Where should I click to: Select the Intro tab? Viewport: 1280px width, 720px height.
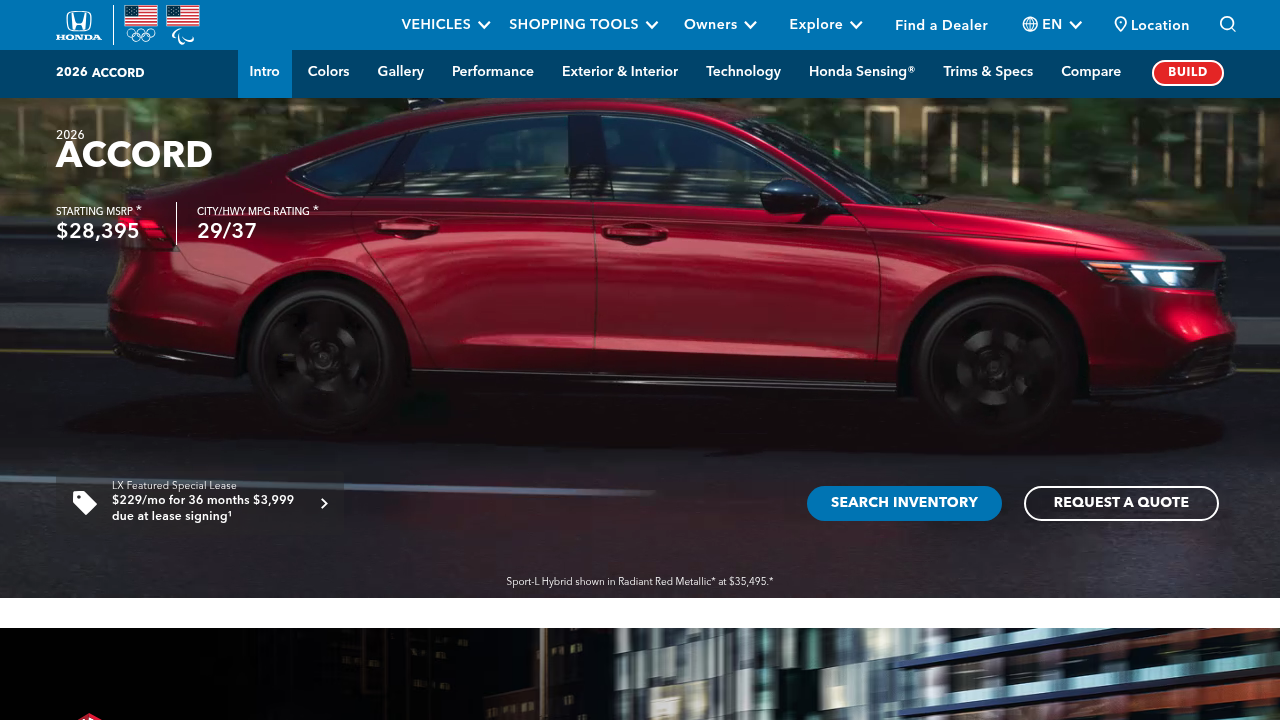pos(265,72)
